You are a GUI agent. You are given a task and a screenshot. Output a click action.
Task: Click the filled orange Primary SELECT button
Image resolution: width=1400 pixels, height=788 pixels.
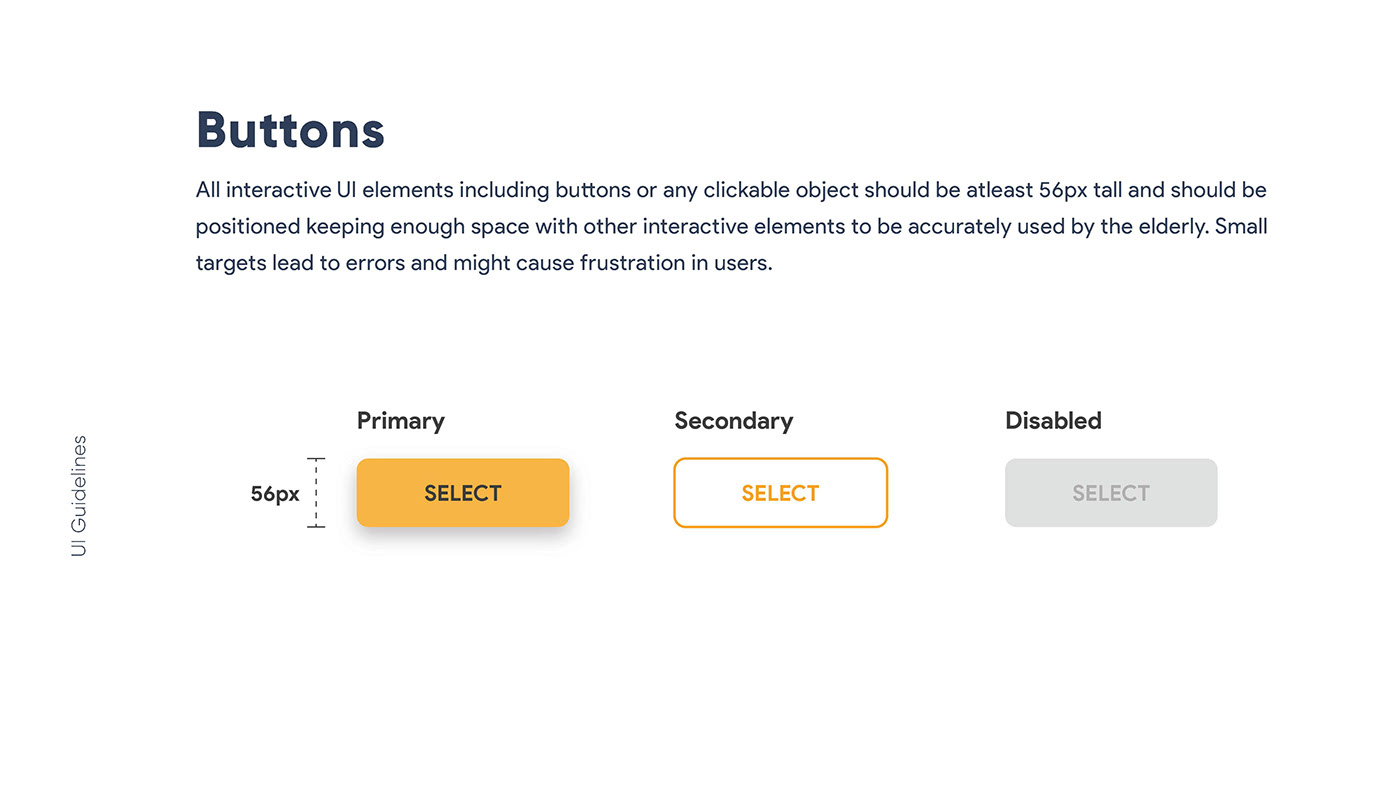[462, 493]
